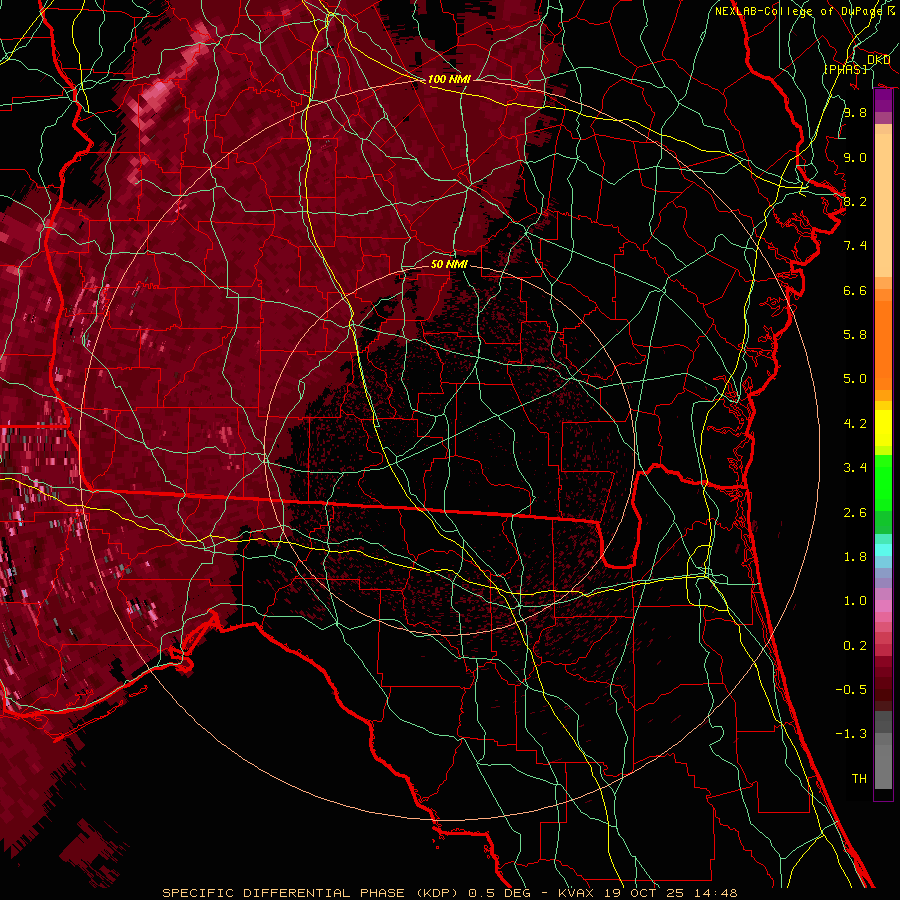Viewport: 900px width, 900px height.
Task: Click the peach band beside the 9.0 label
Action: 883,158
